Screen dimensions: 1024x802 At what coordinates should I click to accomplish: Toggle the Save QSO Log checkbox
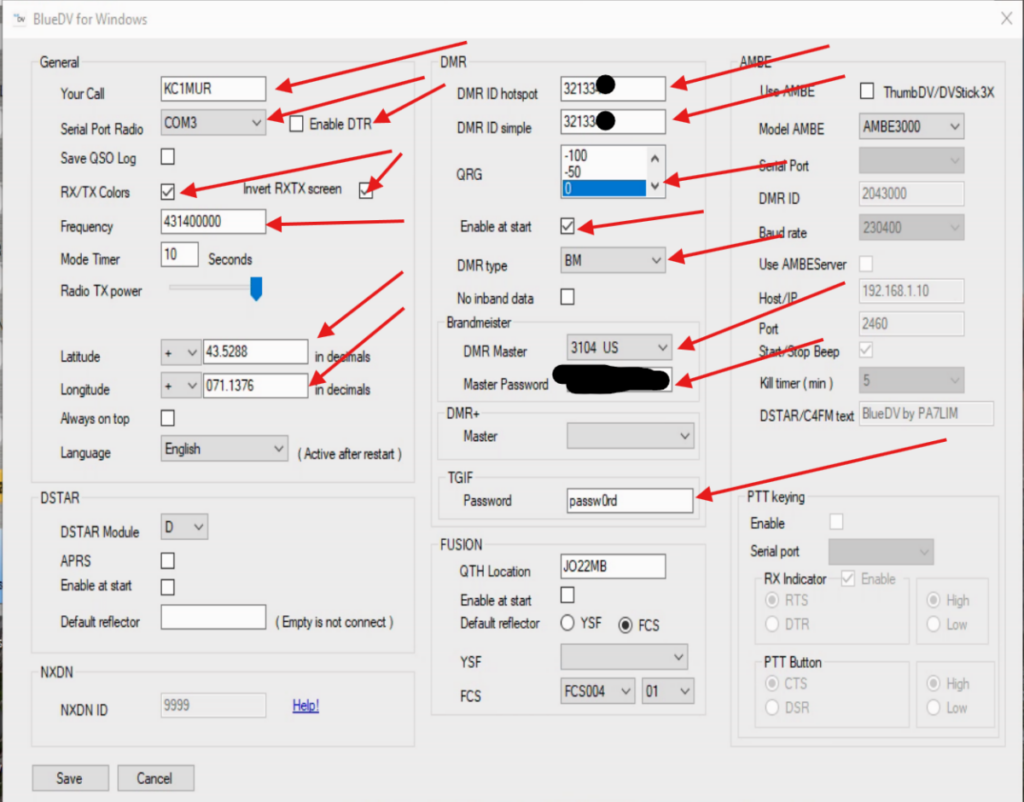pyautogui.click(x=168, y=157)
